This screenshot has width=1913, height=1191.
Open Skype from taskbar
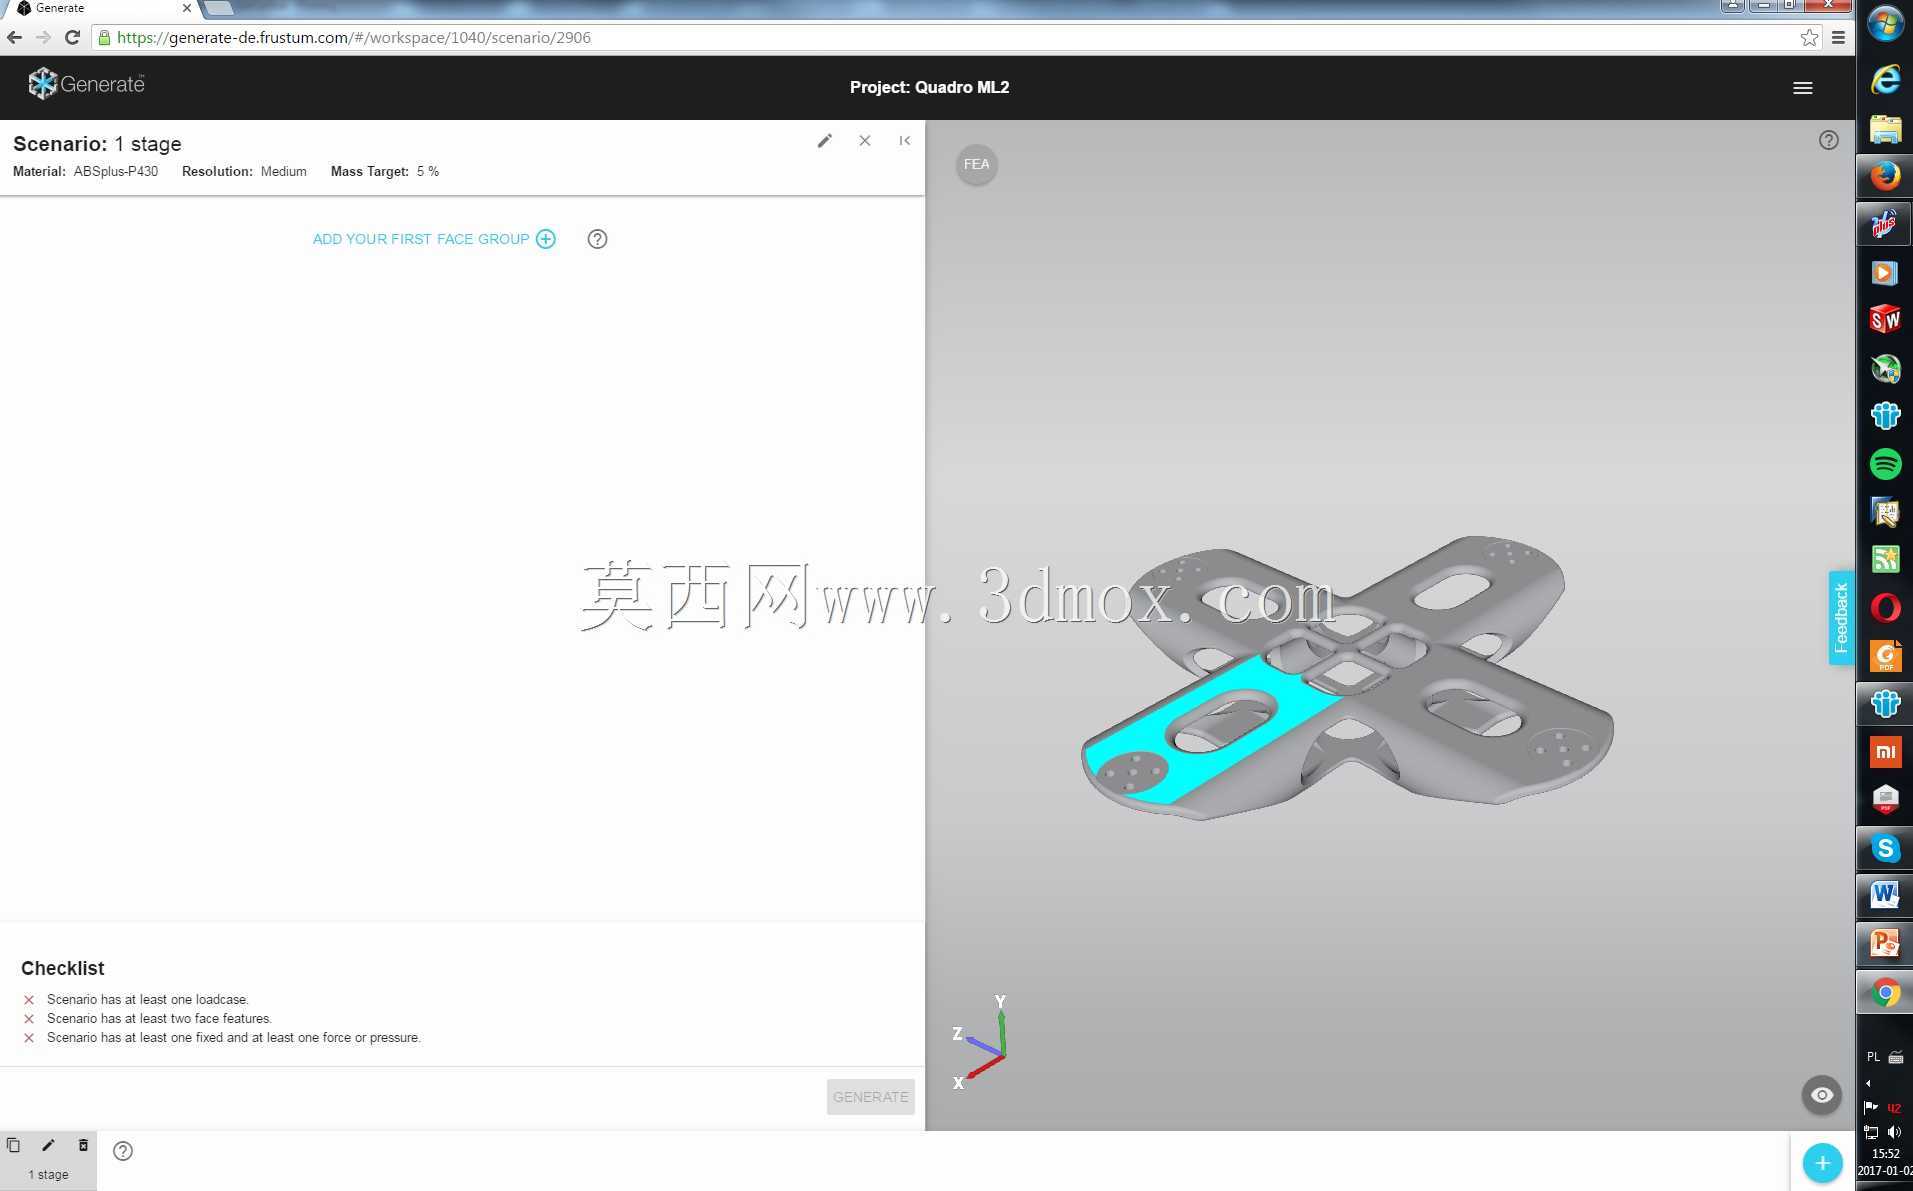(1885, 848)
